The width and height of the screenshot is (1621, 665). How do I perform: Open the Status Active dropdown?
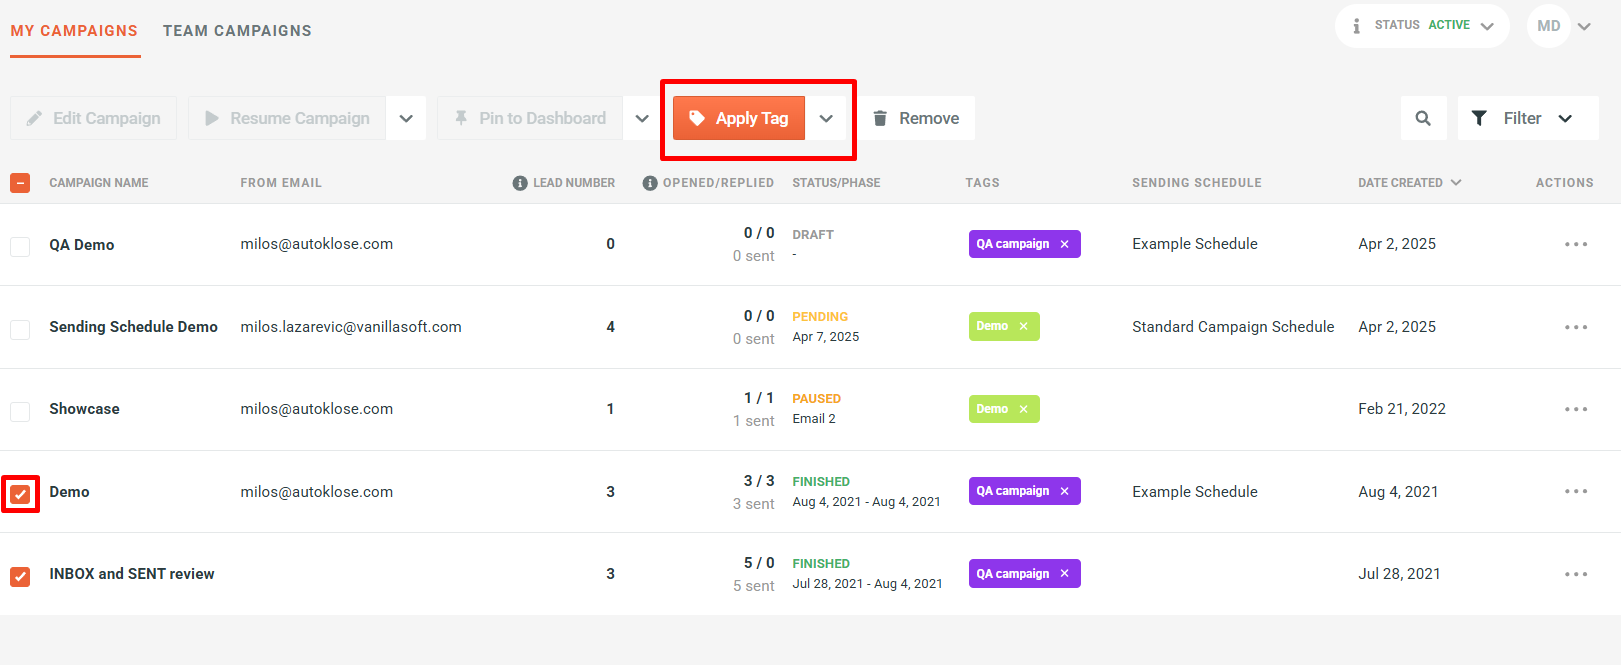pos(1422,26)
